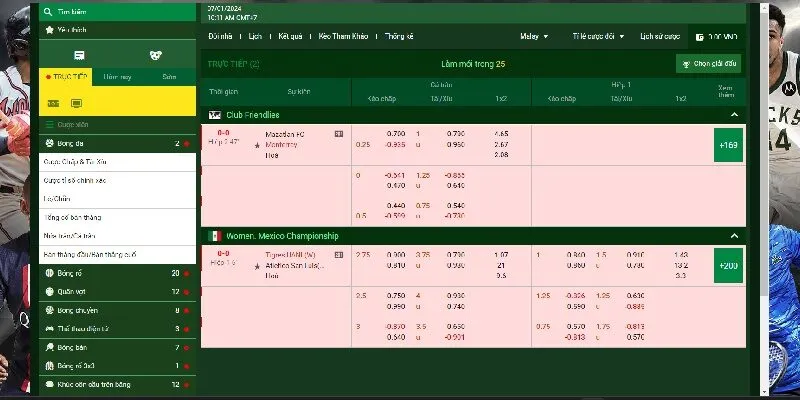
Task: Open favorites via the Yêu thích star icon
Action: click(x=48, y=30)
